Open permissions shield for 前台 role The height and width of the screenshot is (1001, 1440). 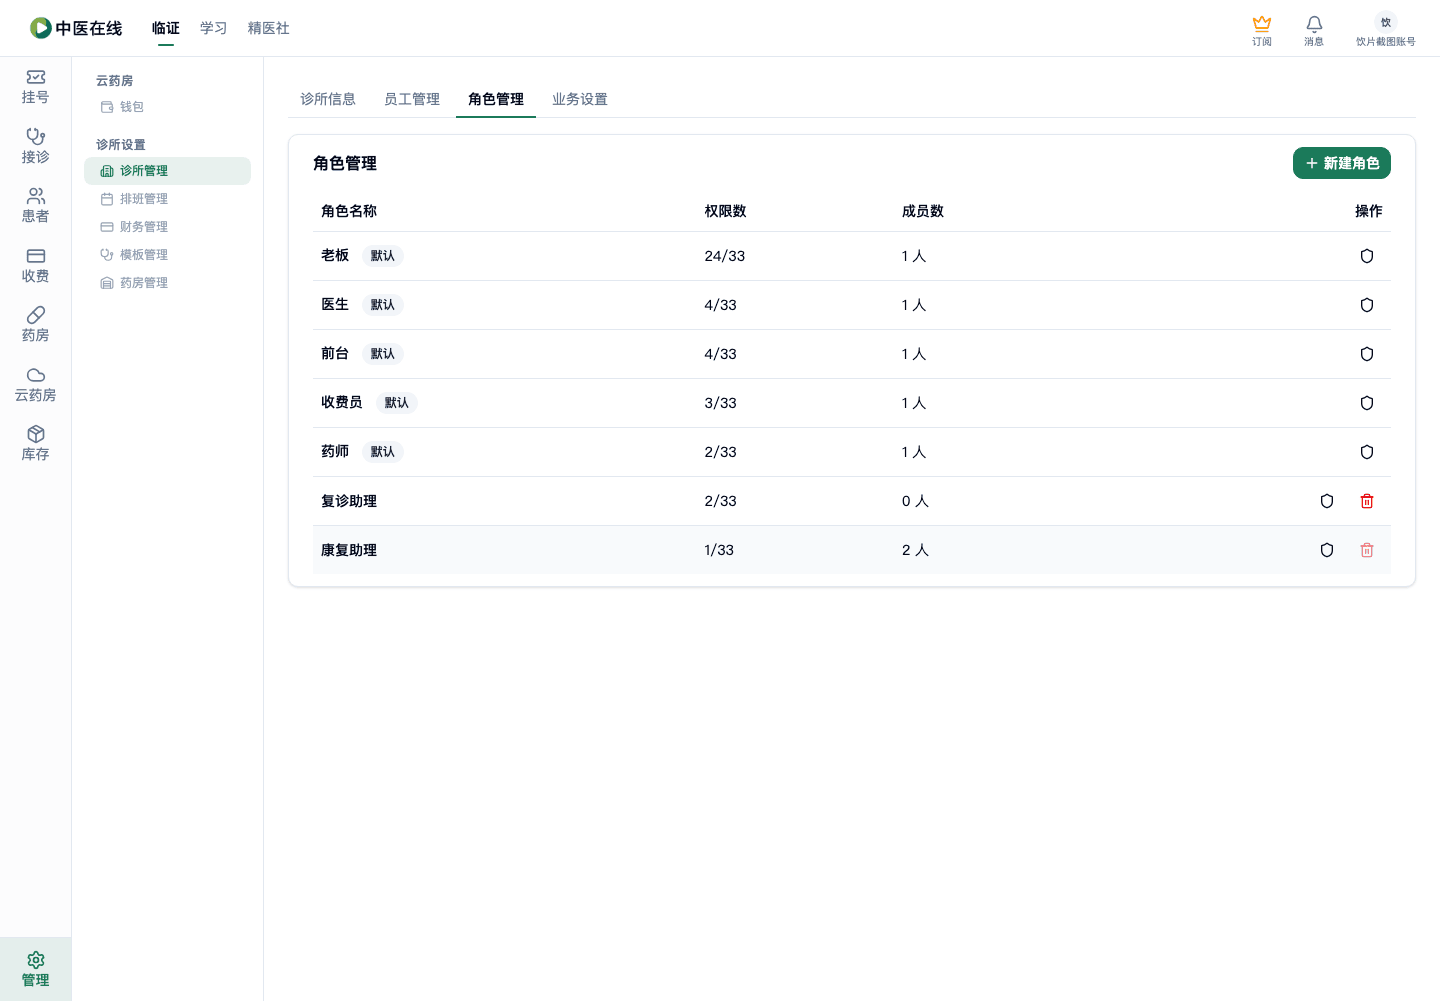pyautogui.click(x=1367, y=354)
